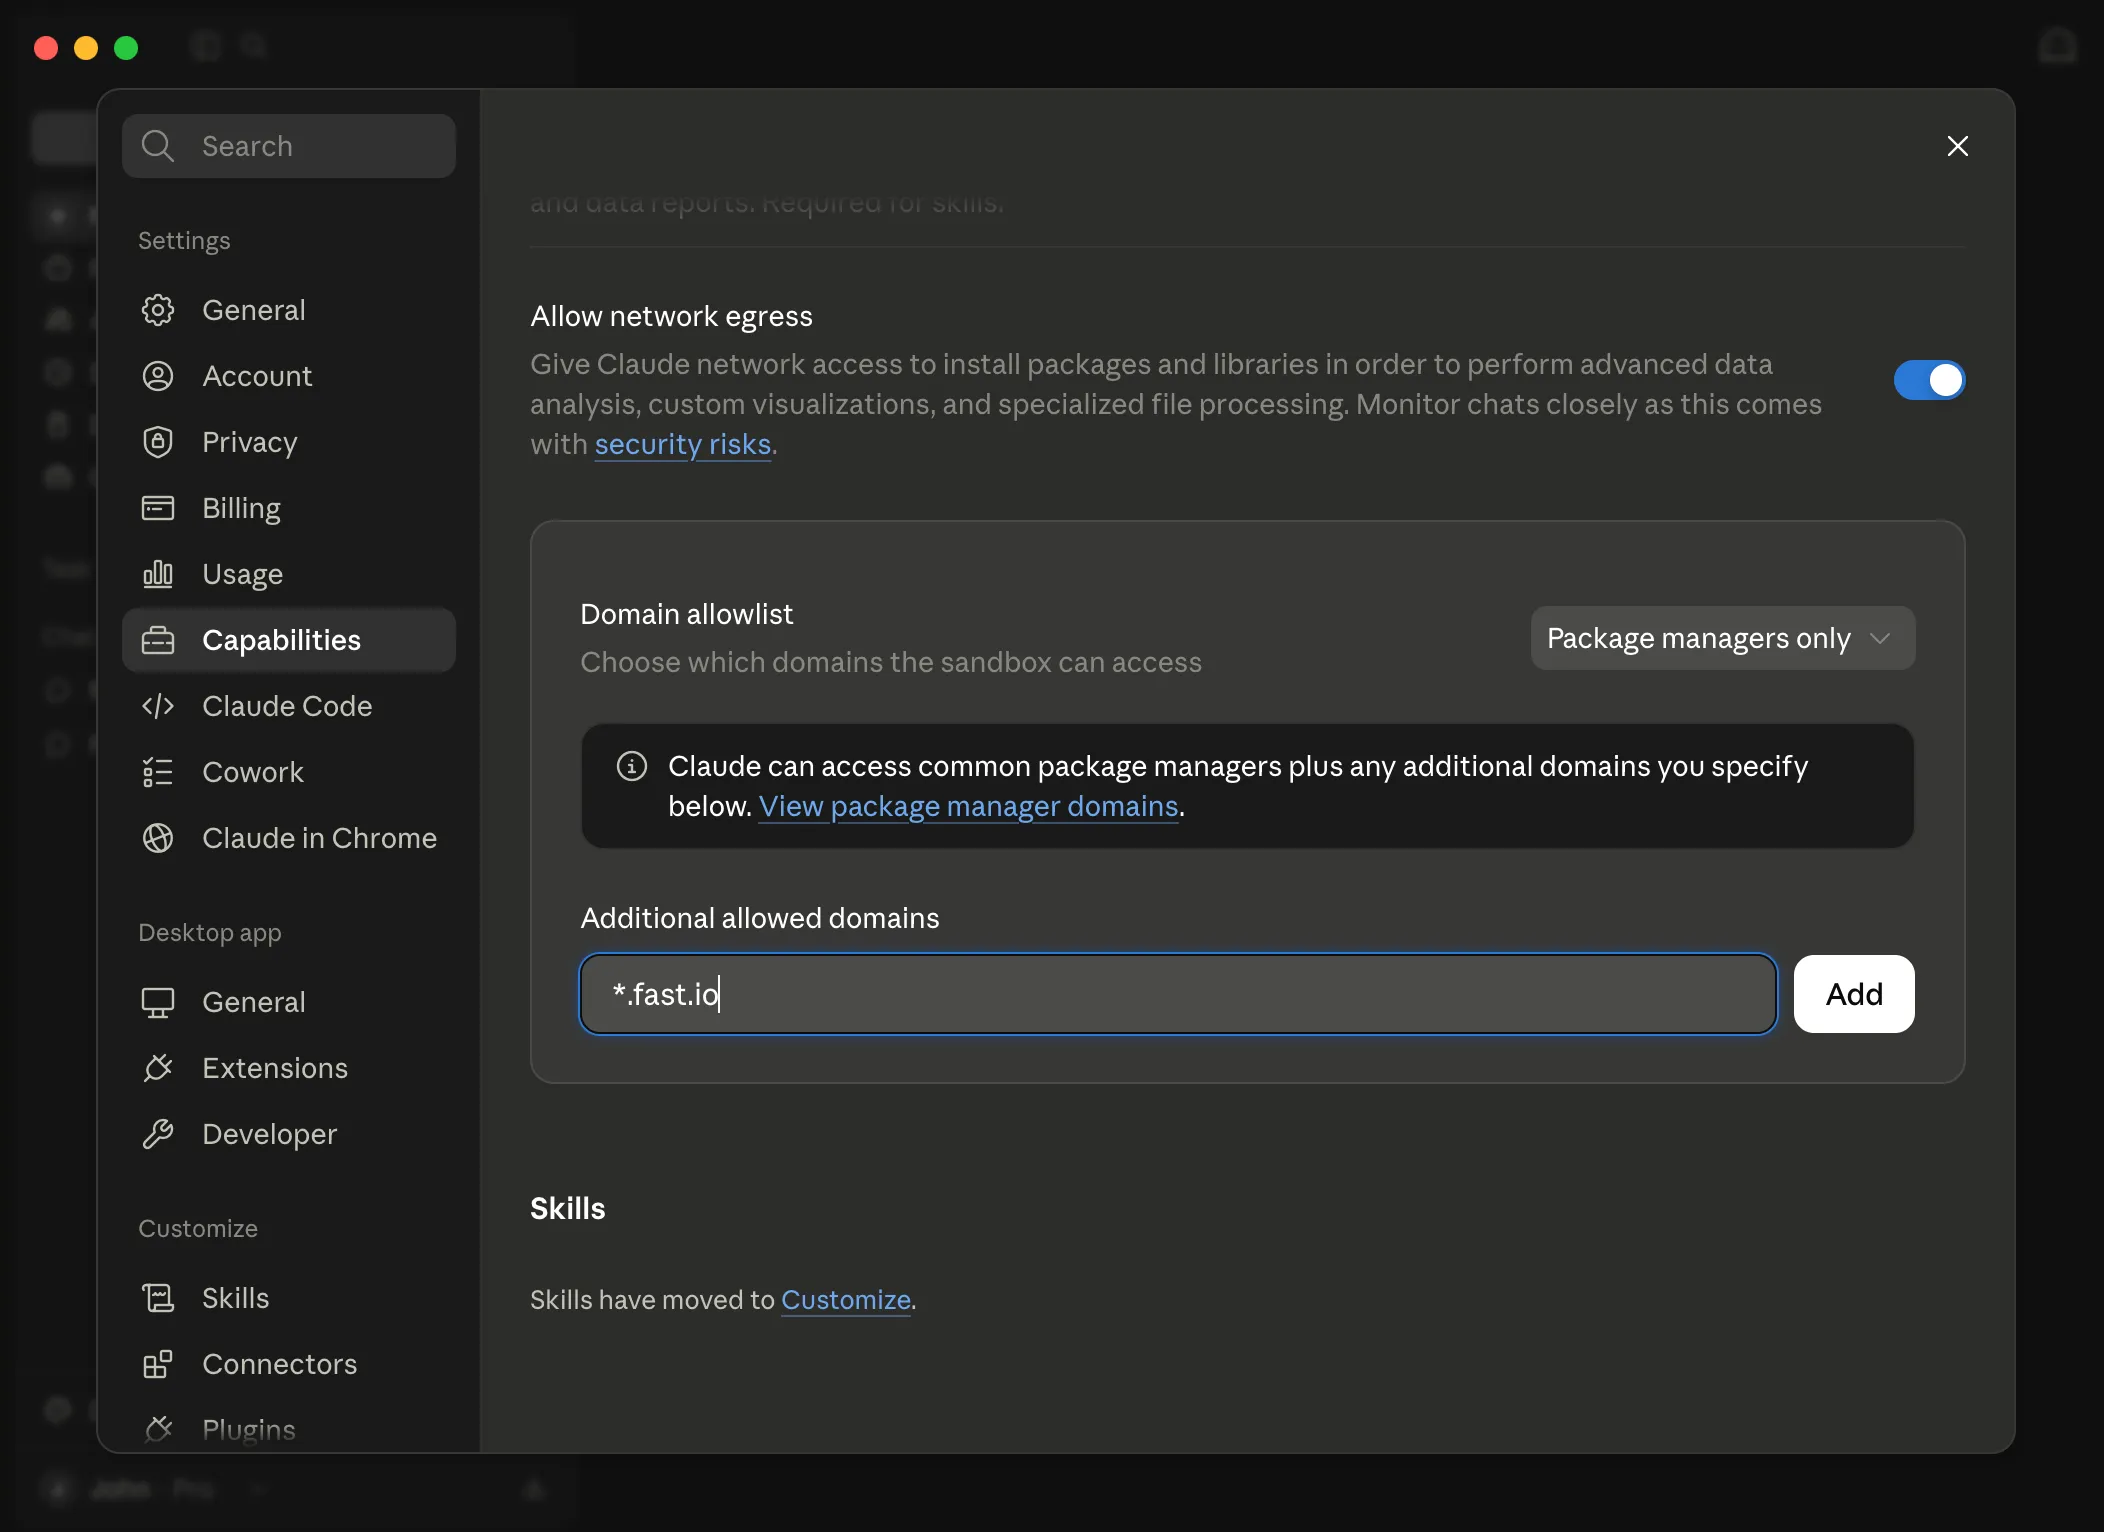This screenshot has height=1532, width=2104.
Task: Select the Billing section
Action: (289, 508)
